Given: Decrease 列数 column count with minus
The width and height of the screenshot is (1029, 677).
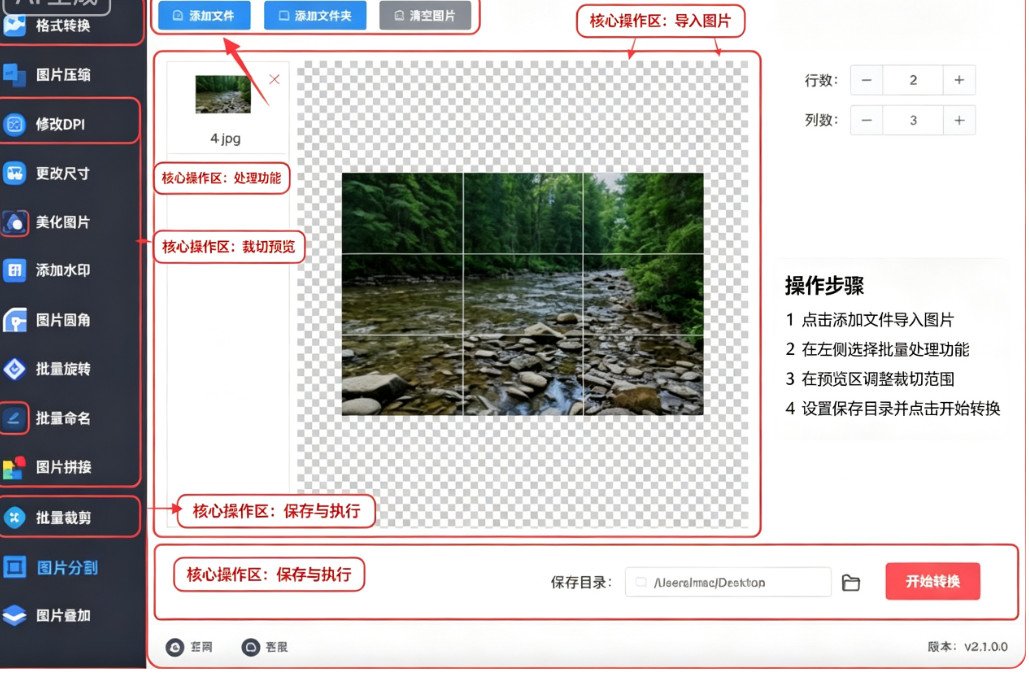Looking at the screenshot, I should (x=866, y=120).
